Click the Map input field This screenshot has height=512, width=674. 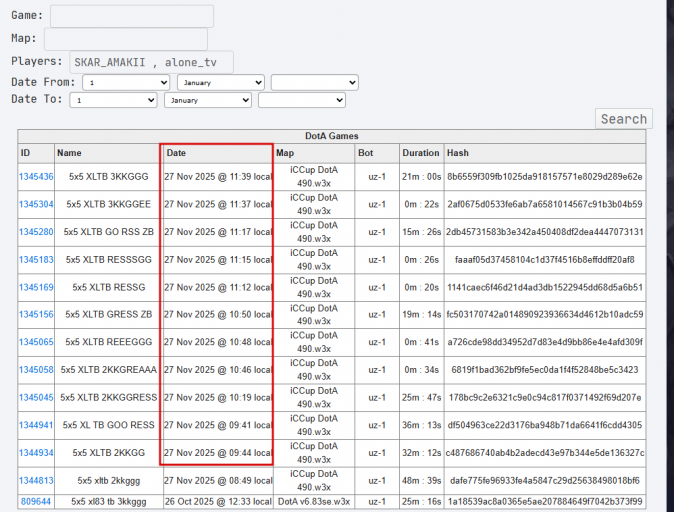click(x=126, y=39)
